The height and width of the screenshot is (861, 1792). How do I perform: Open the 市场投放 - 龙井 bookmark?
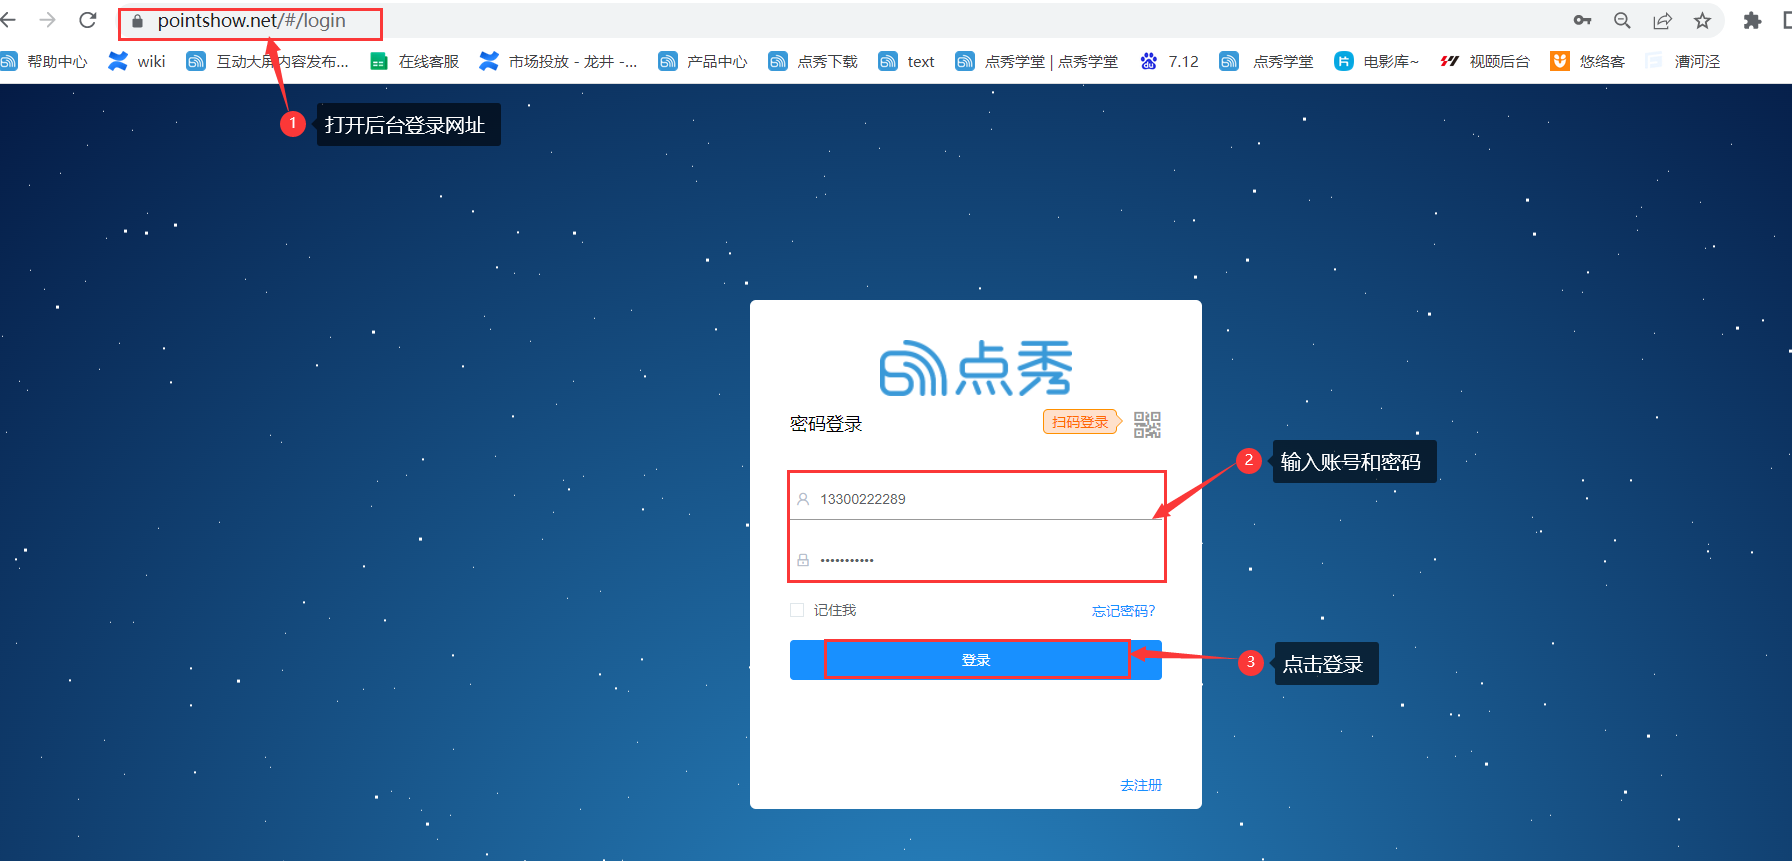(x=558, y=61)
